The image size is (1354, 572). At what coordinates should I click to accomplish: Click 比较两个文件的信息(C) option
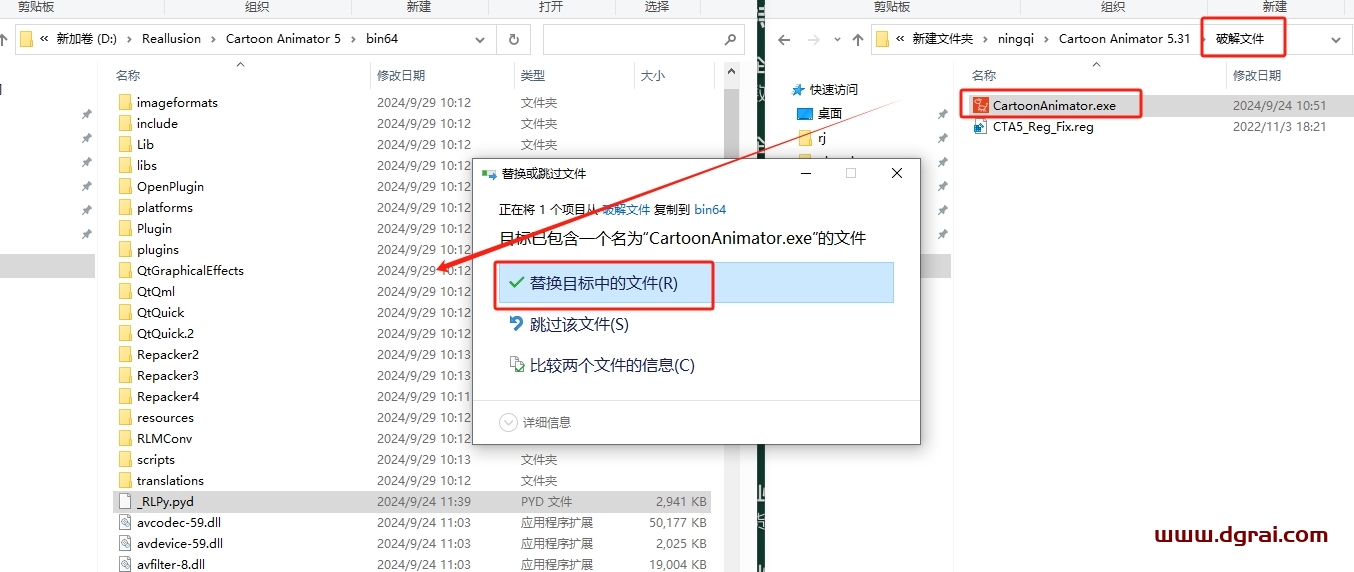(x=611, y=365)
